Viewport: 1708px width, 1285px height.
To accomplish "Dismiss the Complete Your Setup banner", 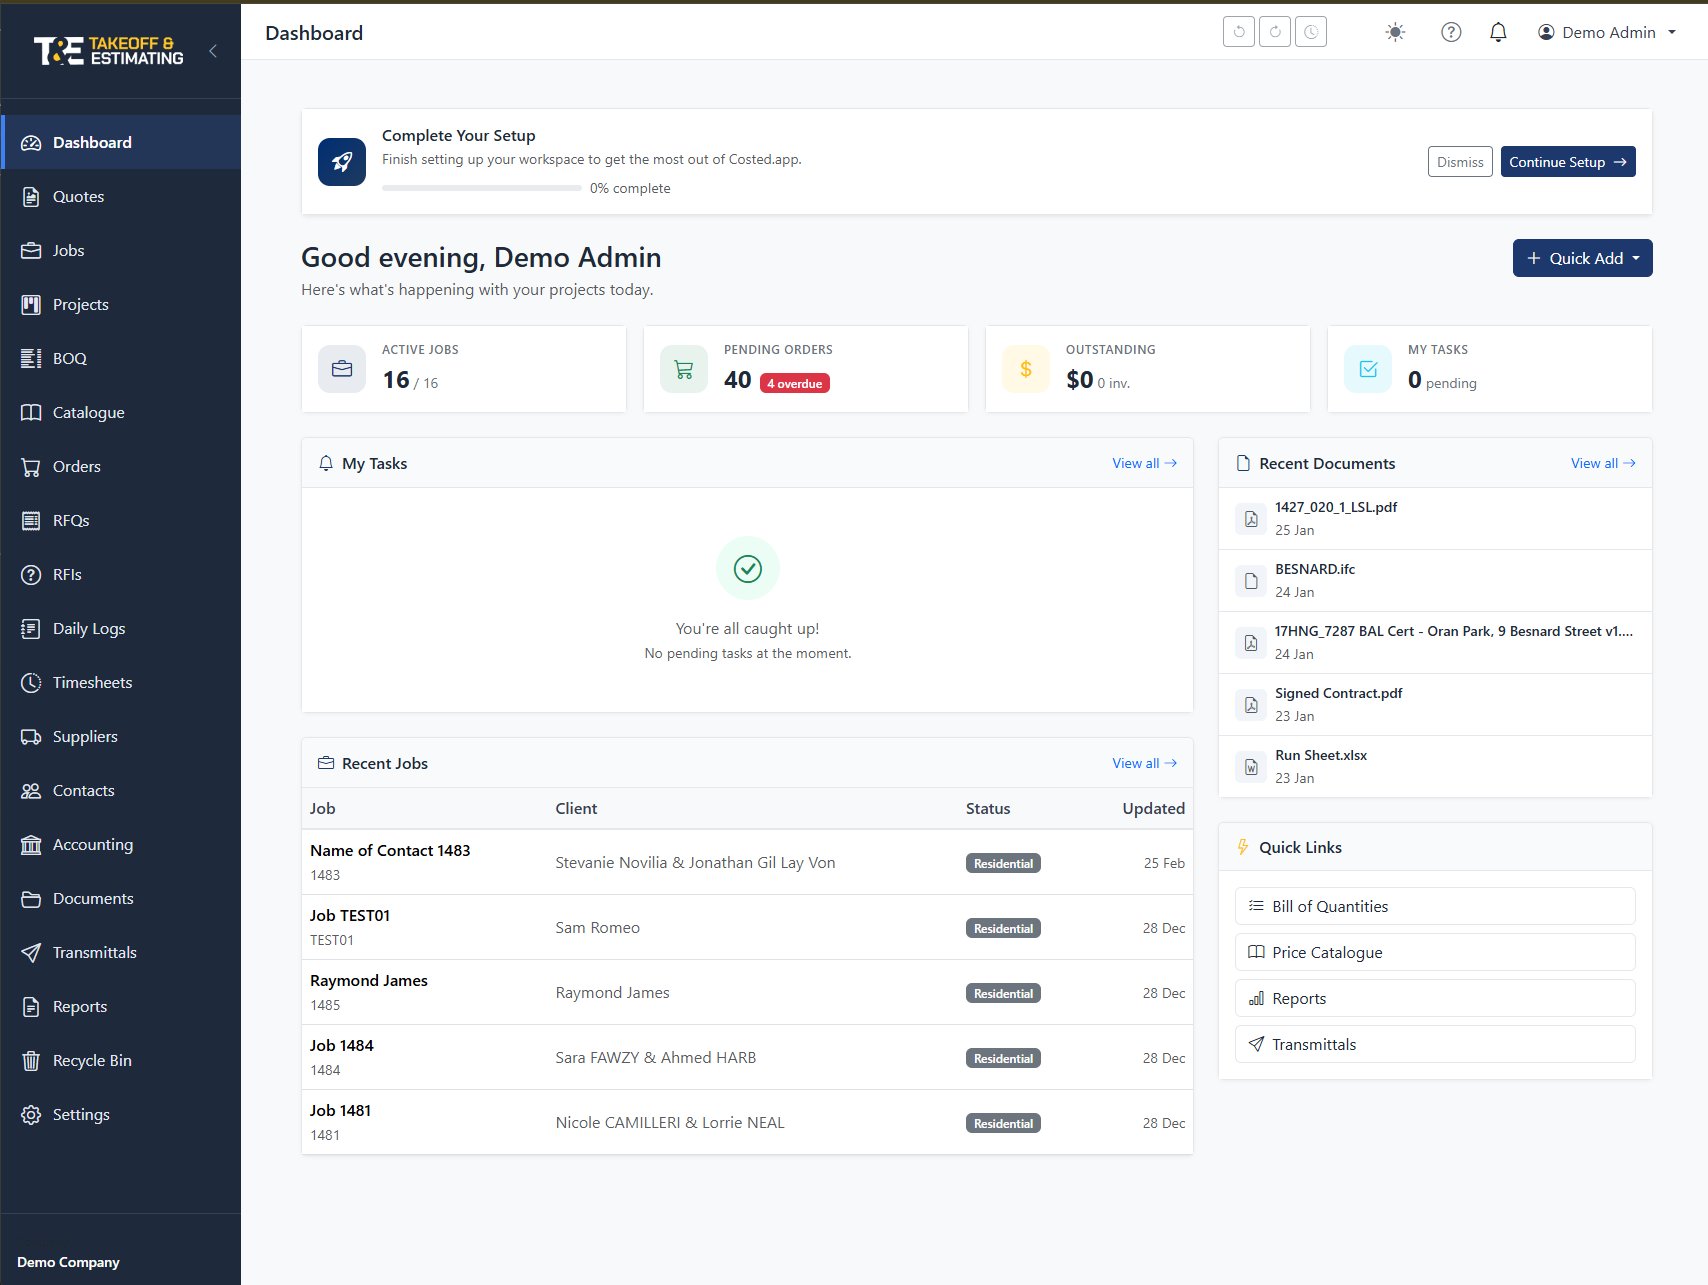I will (x=1460, y=162).
